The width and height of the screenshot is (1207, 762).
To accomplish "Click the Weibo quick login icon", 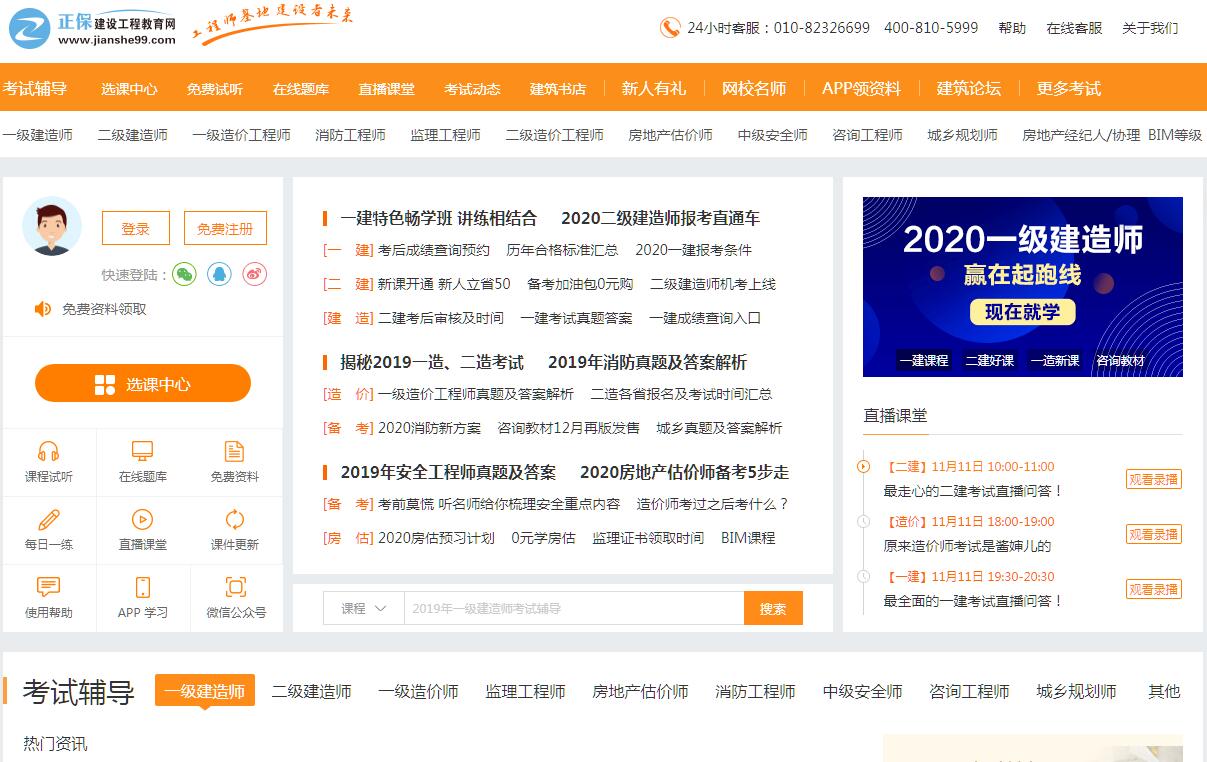I will pos(254,274).
